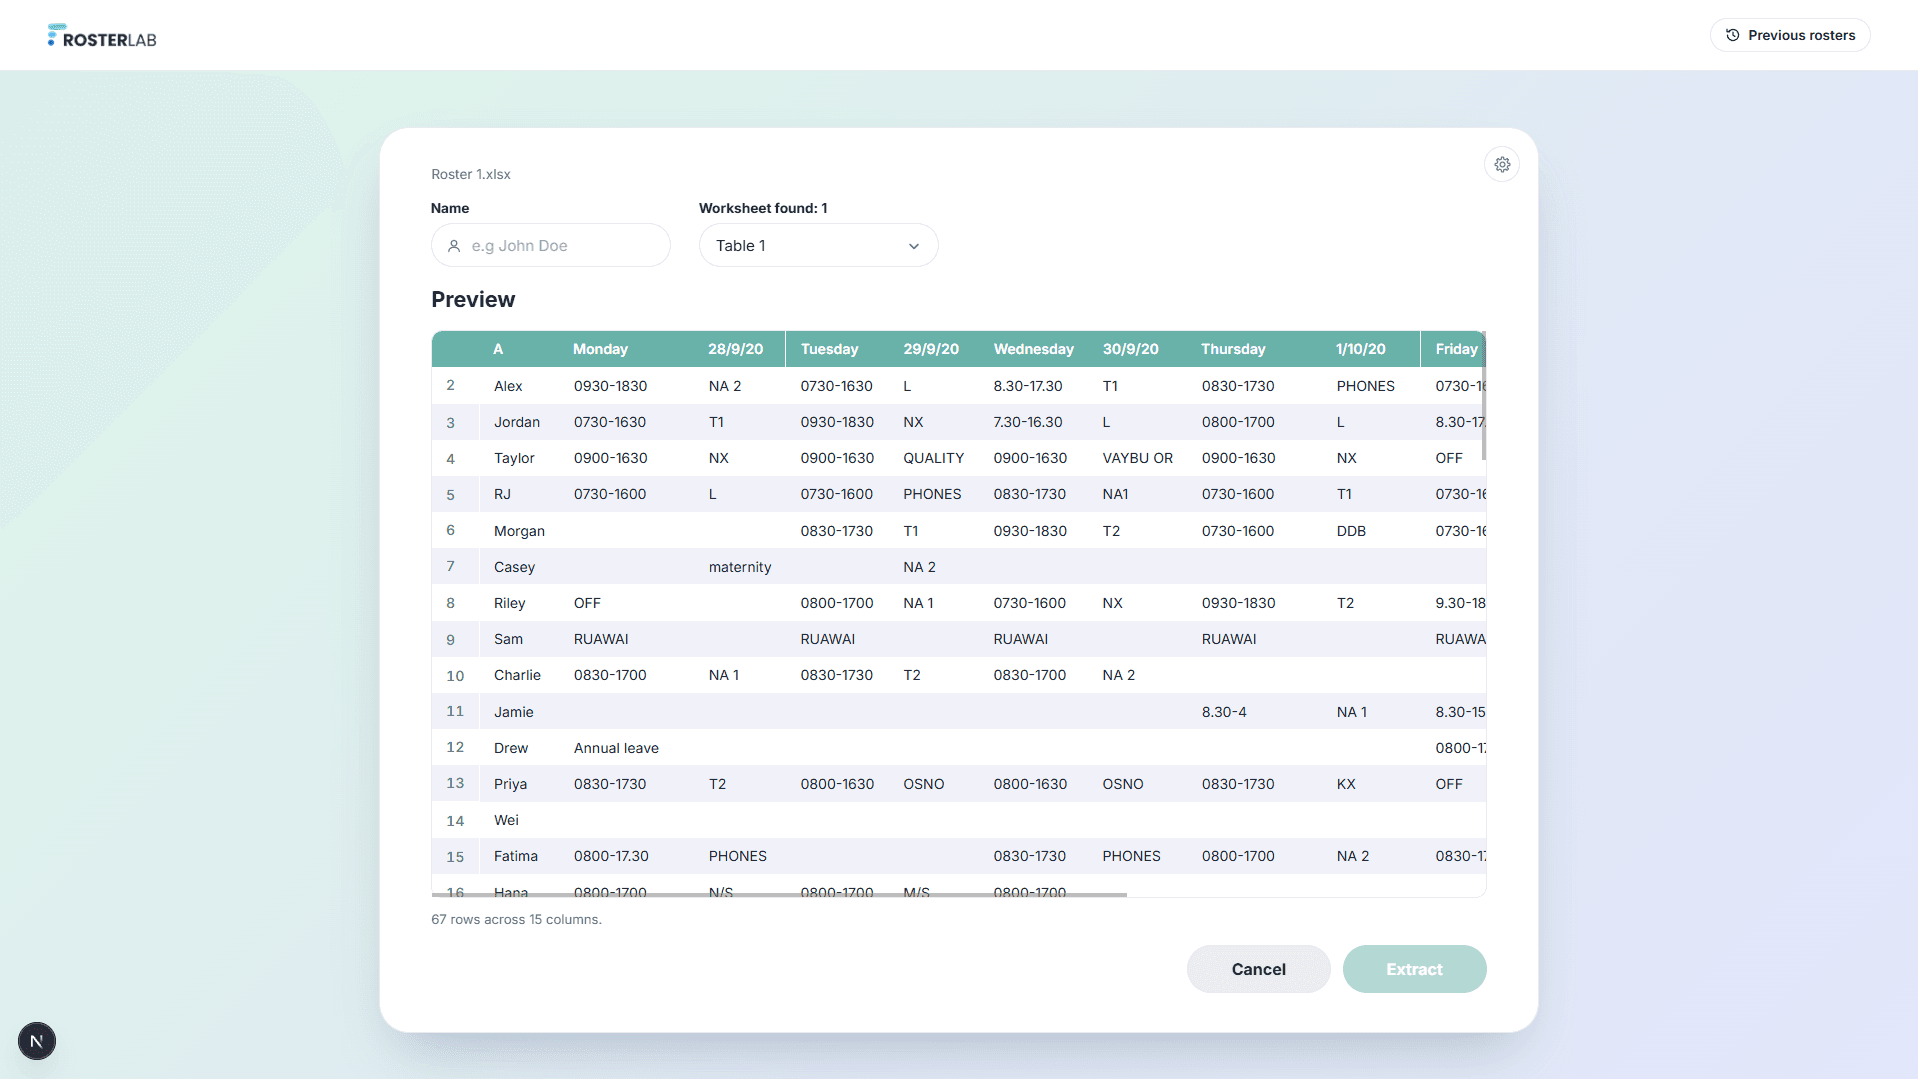Click the DDB cell in Morgan's row

(x=1351, y=531)
